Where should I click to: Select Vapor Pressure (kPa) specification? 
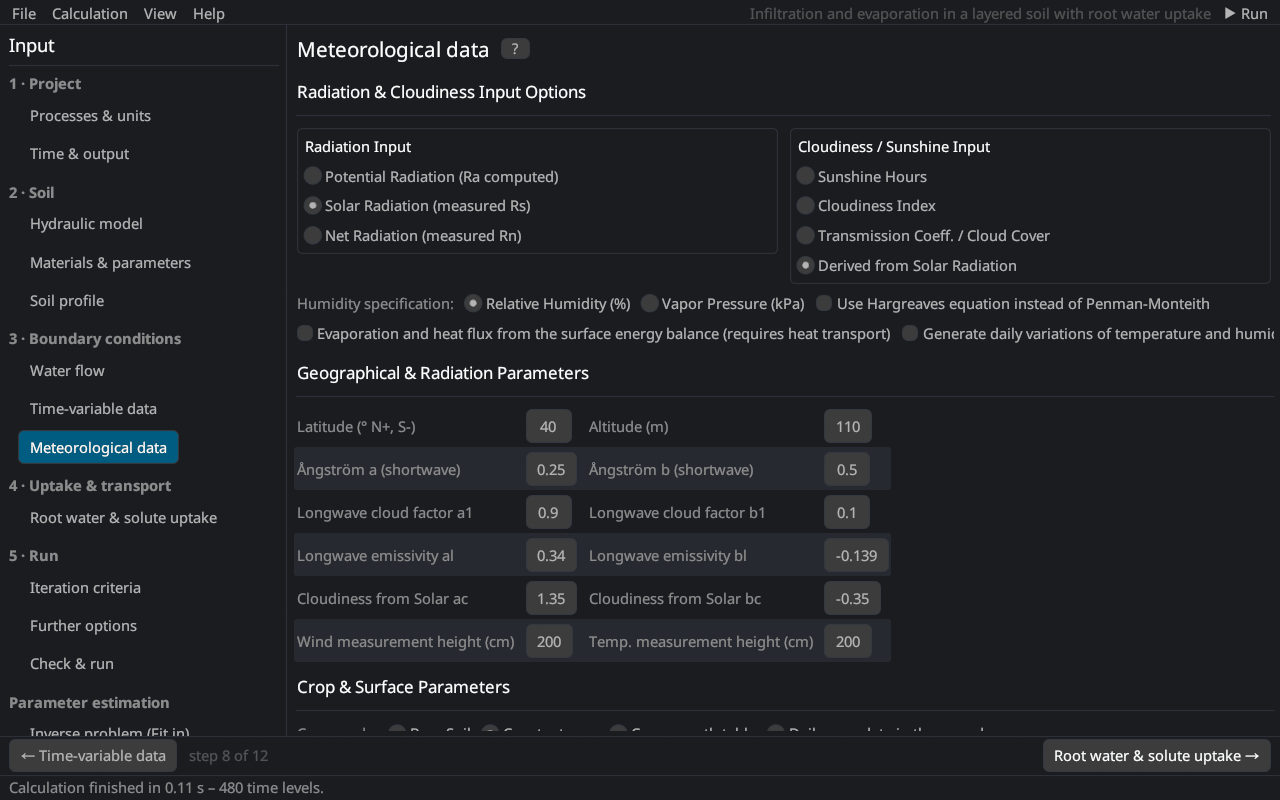click(x=723, y=304)
